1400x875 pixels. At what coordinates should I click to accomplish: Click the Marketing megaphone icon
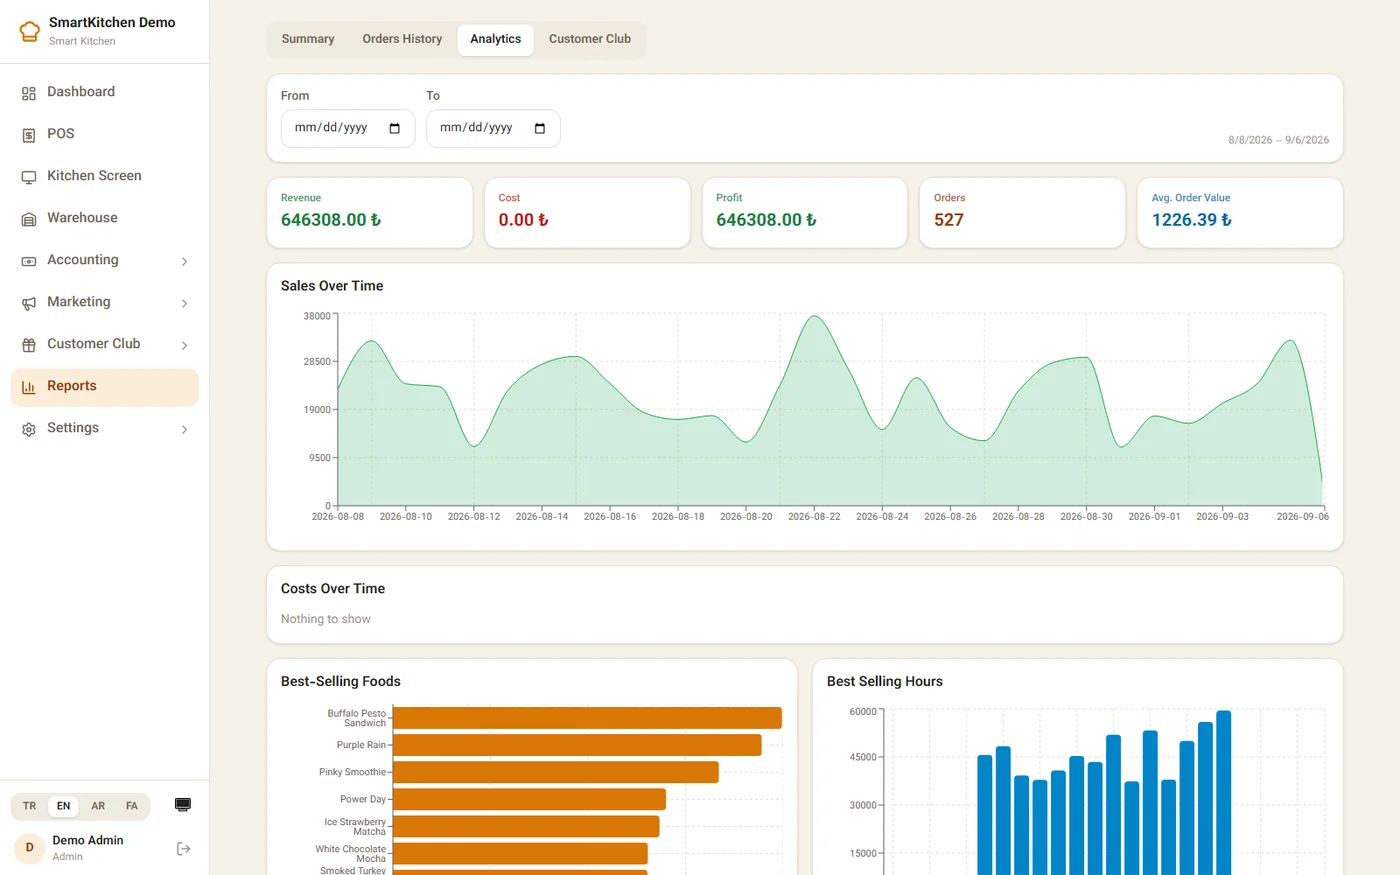coord(29,303)
